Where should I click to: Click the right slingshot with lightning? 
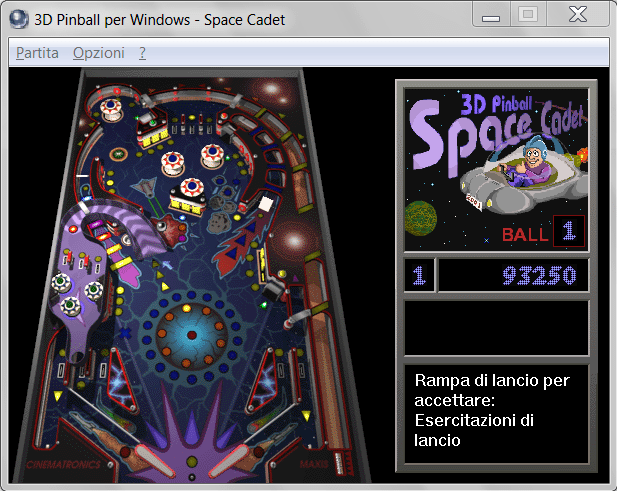tap(263, 380)
